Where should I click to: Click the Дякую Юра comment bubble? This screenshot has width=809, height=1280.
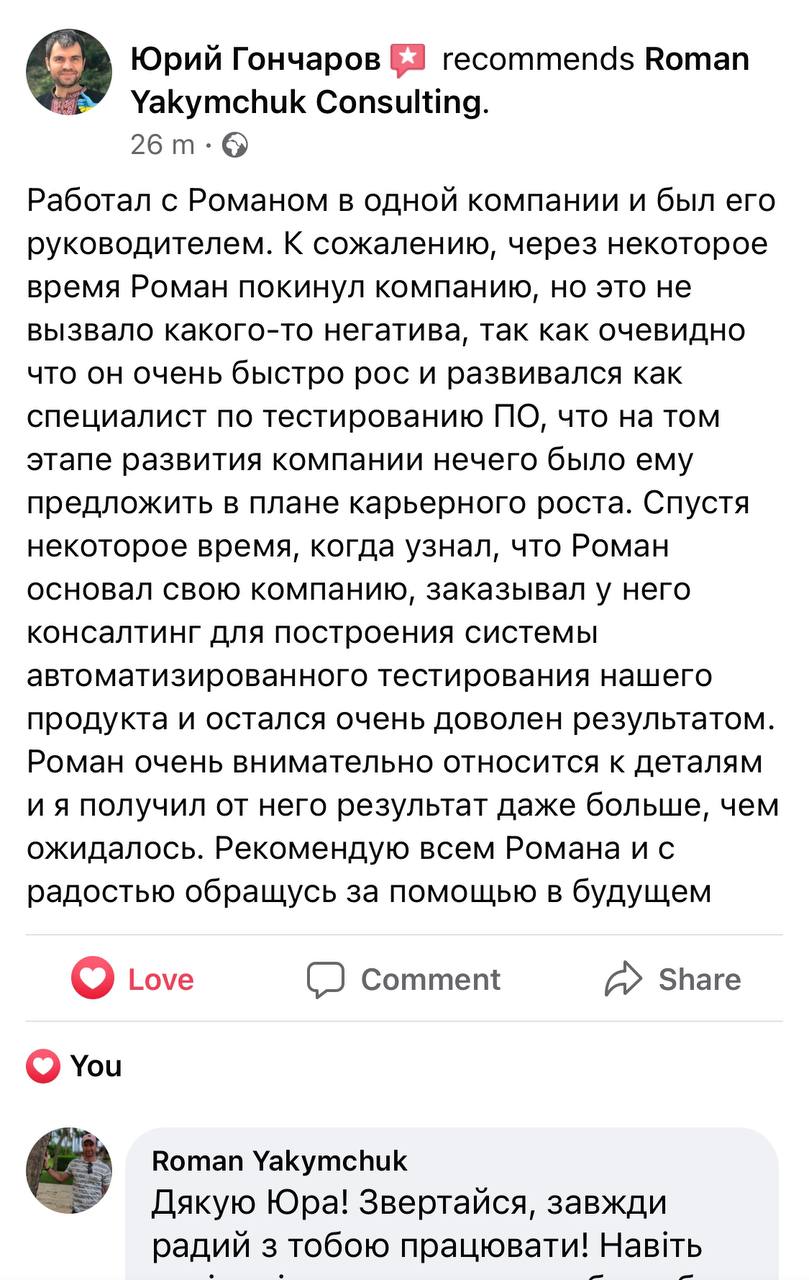452,1205
